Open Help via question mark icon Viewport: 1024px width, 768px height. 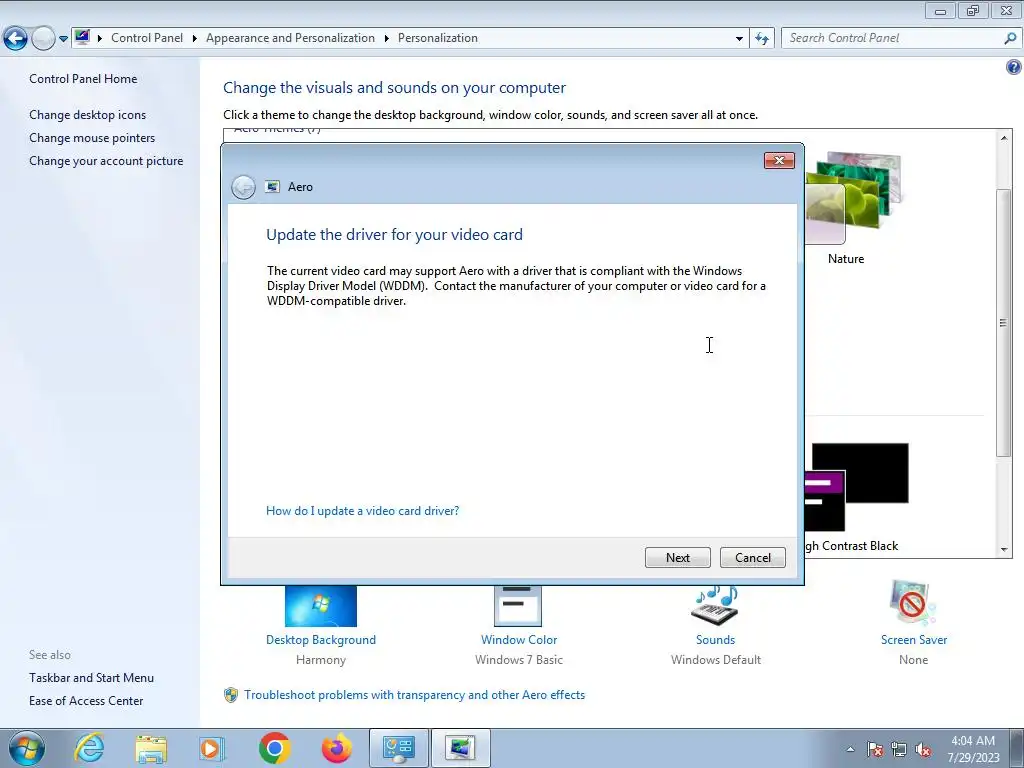[x=1014, y=67]
